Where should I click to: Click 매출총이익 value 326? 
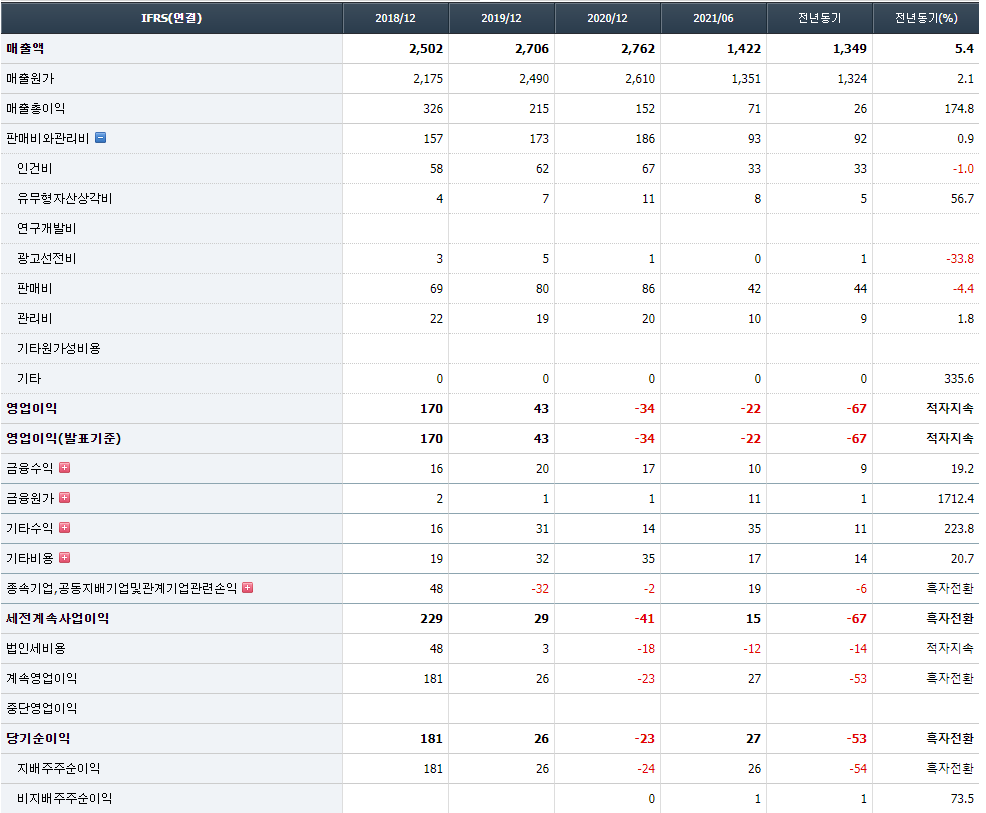tap(433, 109)
